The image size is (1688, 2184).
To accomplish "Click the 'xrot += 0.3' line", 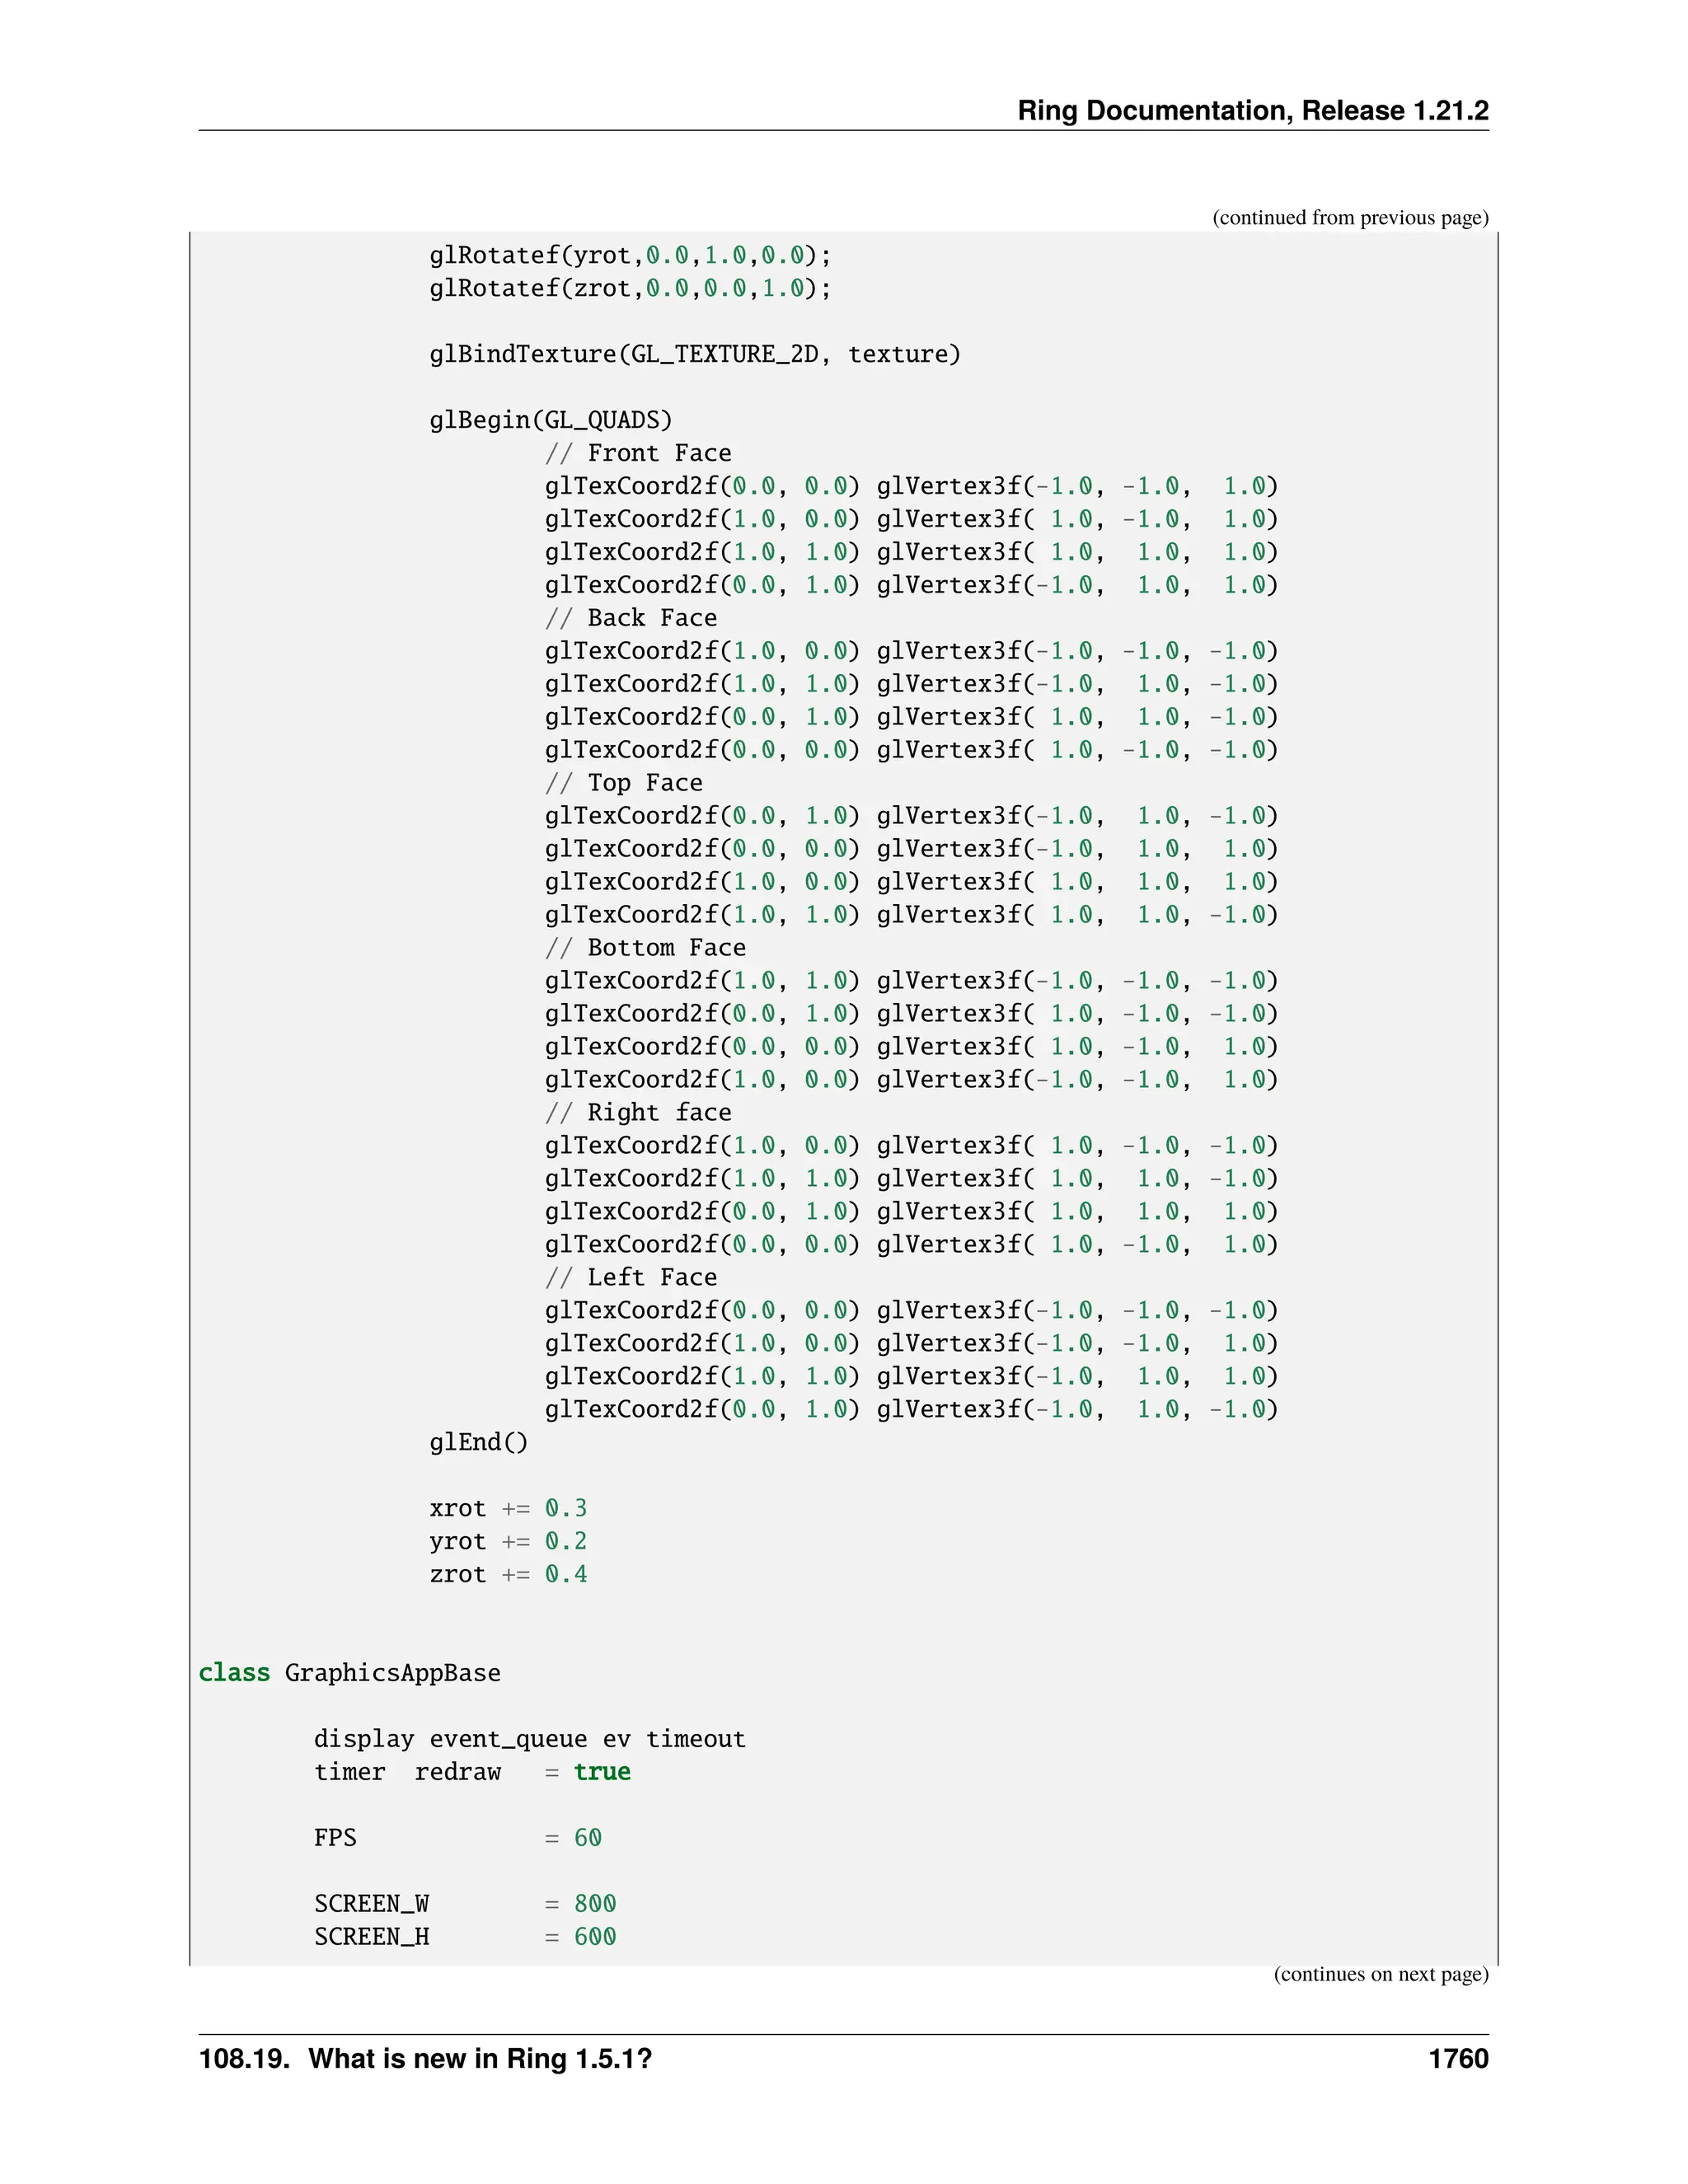I will click(508, 1508).
